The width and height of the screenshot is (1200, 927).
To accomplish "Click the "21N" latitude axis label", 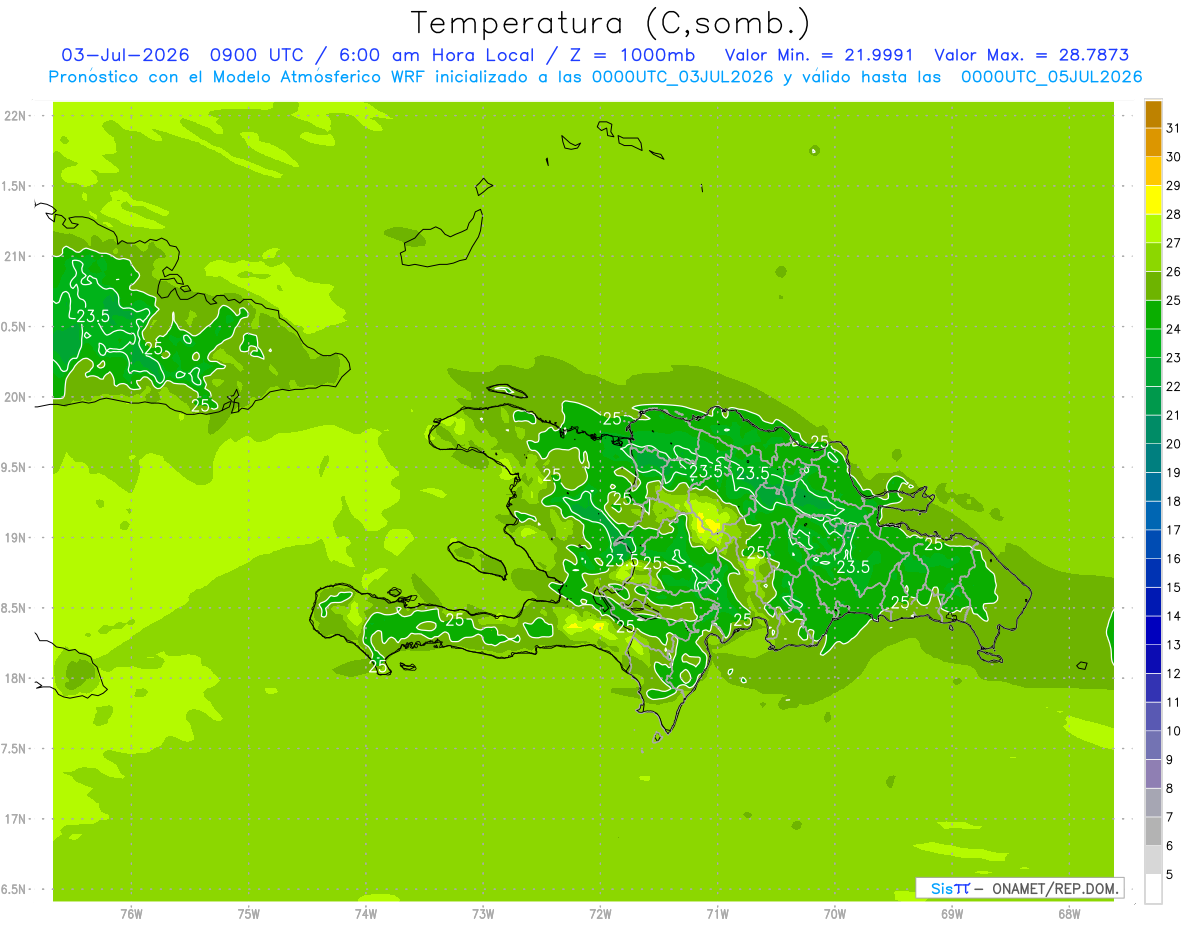I will 16,256.
